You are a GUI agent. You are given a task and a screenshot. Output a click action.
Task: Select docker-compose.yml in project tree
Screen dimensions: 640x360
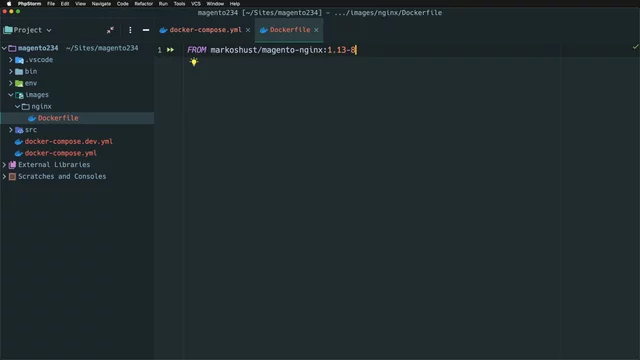pos(60,153)
